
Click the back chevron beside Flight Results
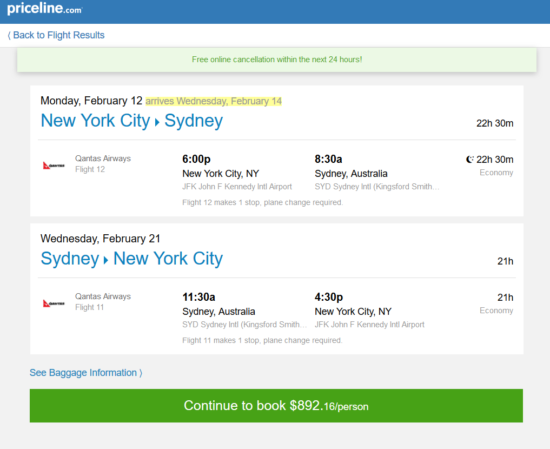(x=9, y=35)
